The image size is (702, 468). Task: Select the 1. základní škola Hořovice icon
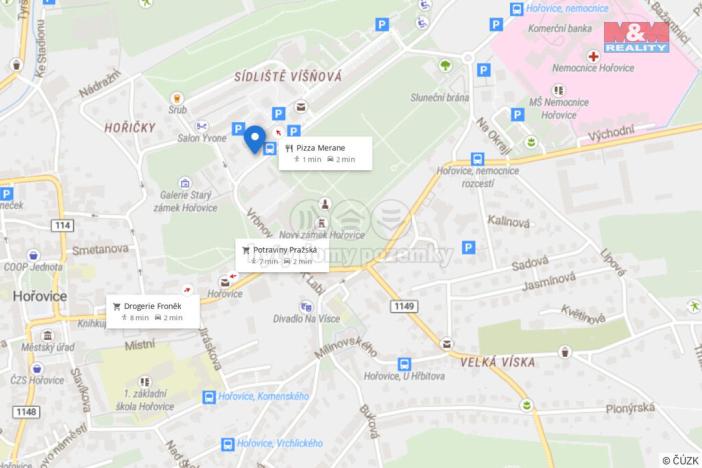(144, 382)
